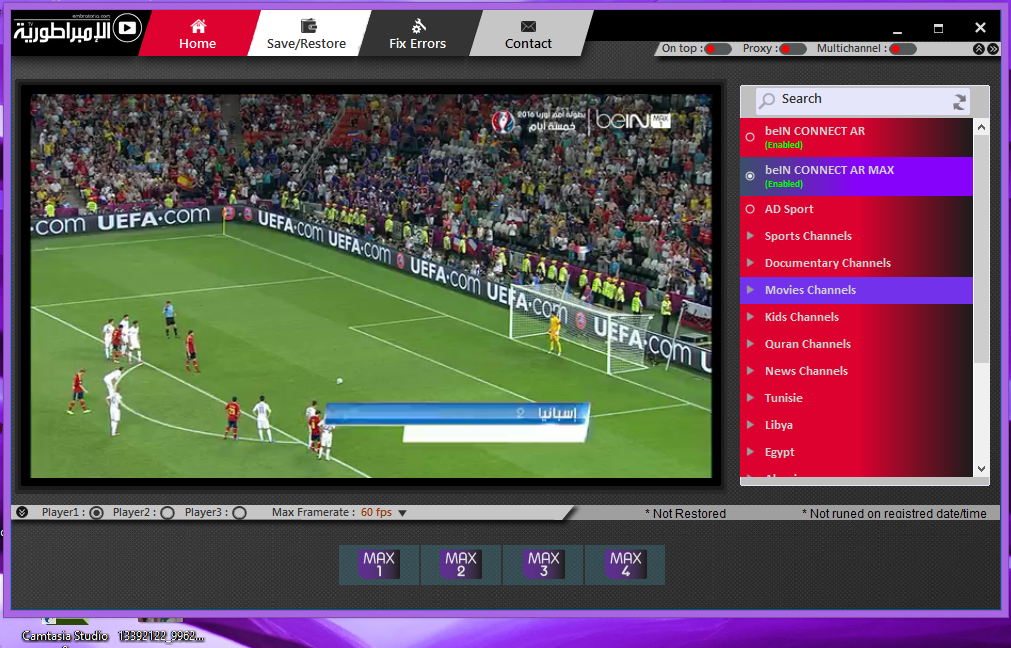Click the magnifier search icon
Image resolution: width=1011 pixels, height=648 pixels.
pyautogui.click(x=767, y=100)
